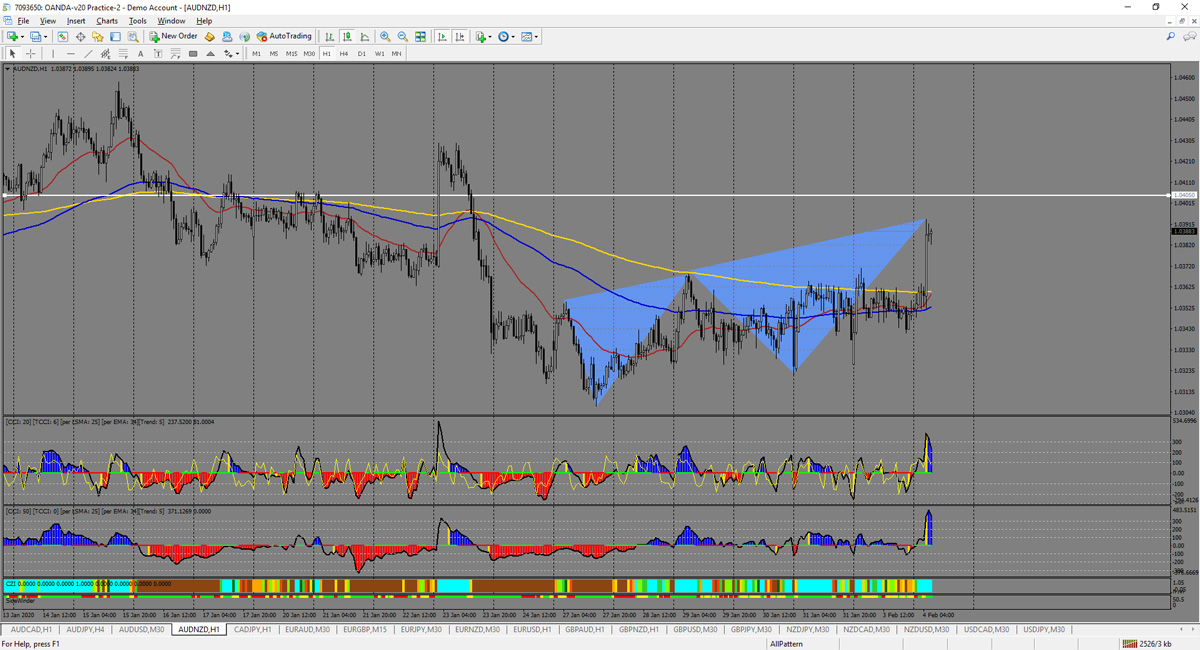1200x650 pixels.
Task: Select the Fibonacci retracement tool
Action: [x=122, y=53]
